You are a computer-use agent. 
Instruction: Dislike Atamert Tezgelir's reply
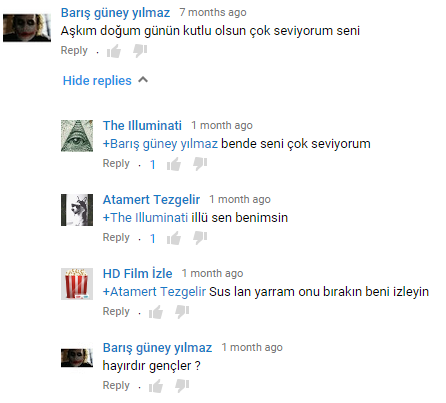[x=200, y=238]
